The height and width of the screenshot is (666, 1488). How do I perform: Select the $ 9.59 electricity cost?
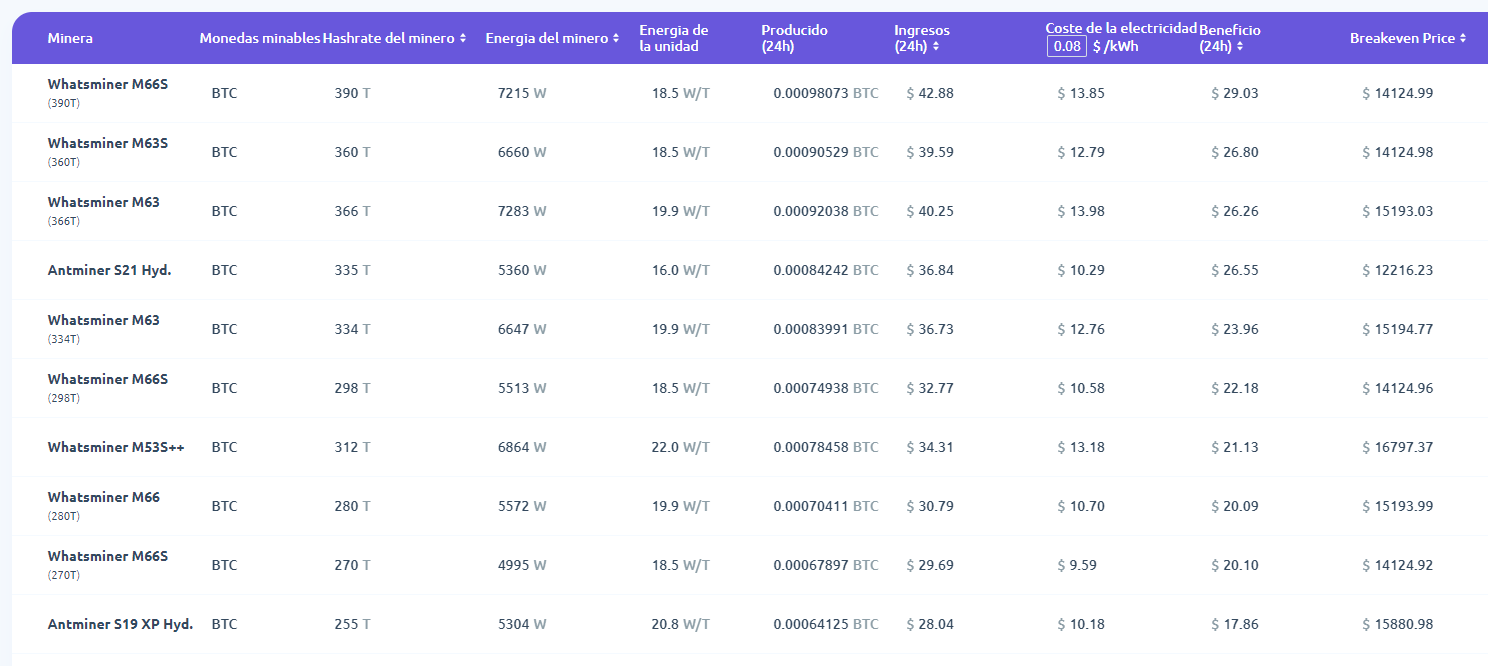point(1077,565)
